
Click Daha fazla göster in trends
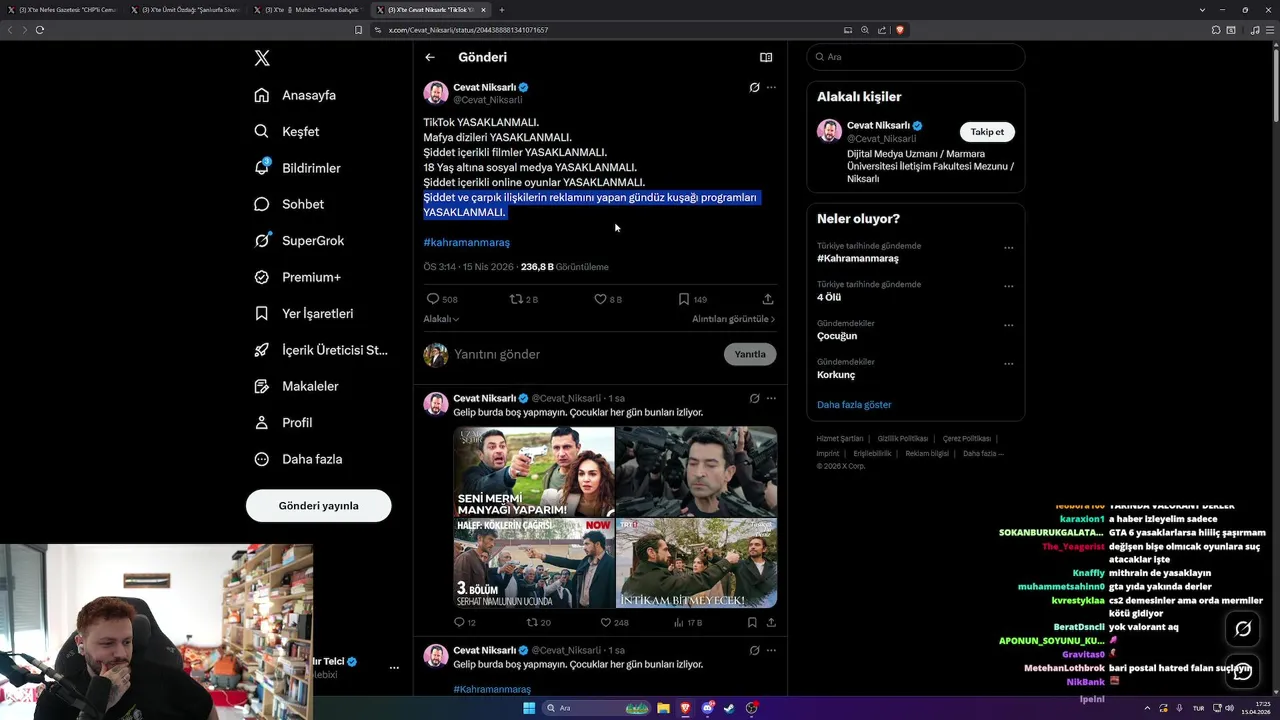pyautogui.click(x=854, y=405)
